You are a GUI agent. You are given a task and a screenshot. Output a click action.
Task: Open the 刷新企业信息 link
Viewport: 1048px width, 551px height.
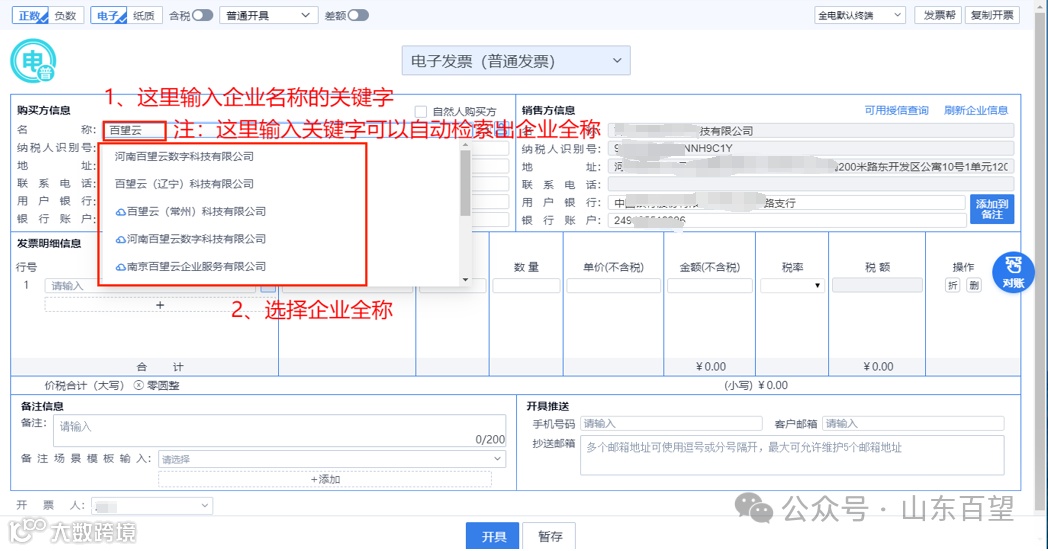point(976,110)
